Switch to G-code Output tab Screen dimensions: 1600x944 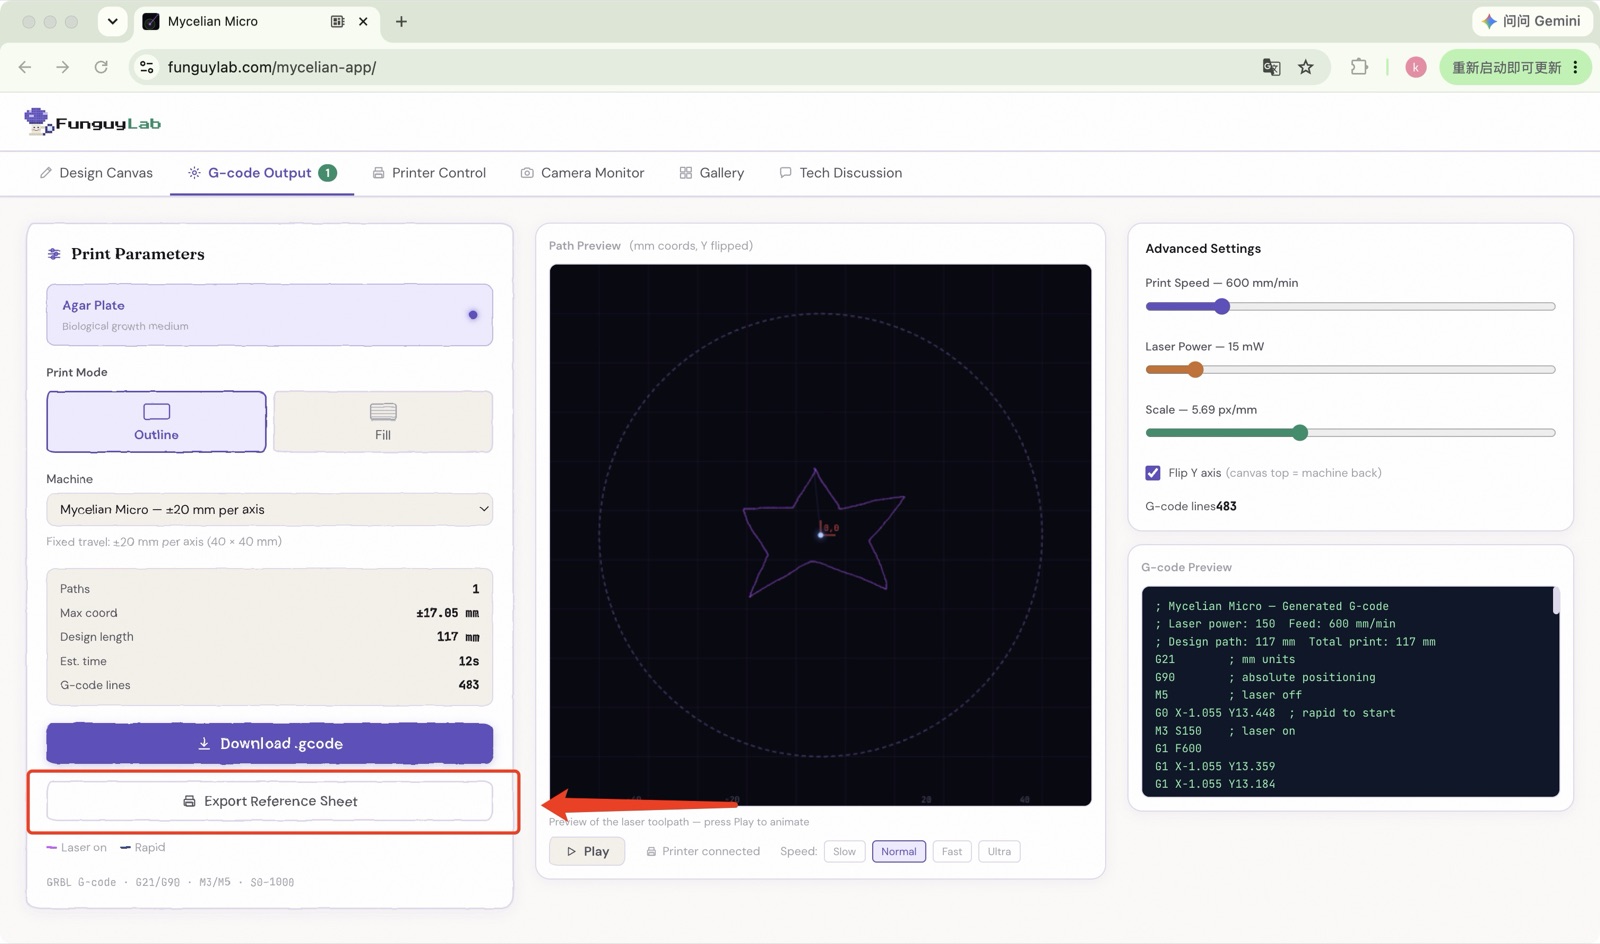pos(262,173)
